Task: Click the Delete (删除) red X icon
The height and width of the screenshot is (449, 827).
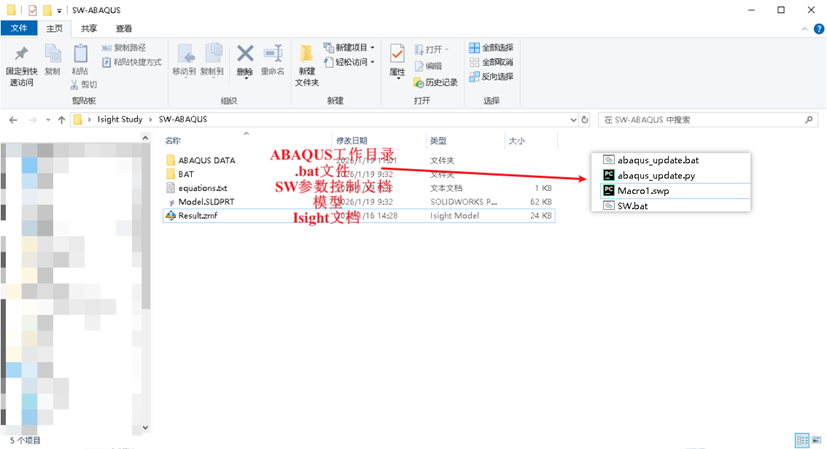Action: [x=245, y=55]
